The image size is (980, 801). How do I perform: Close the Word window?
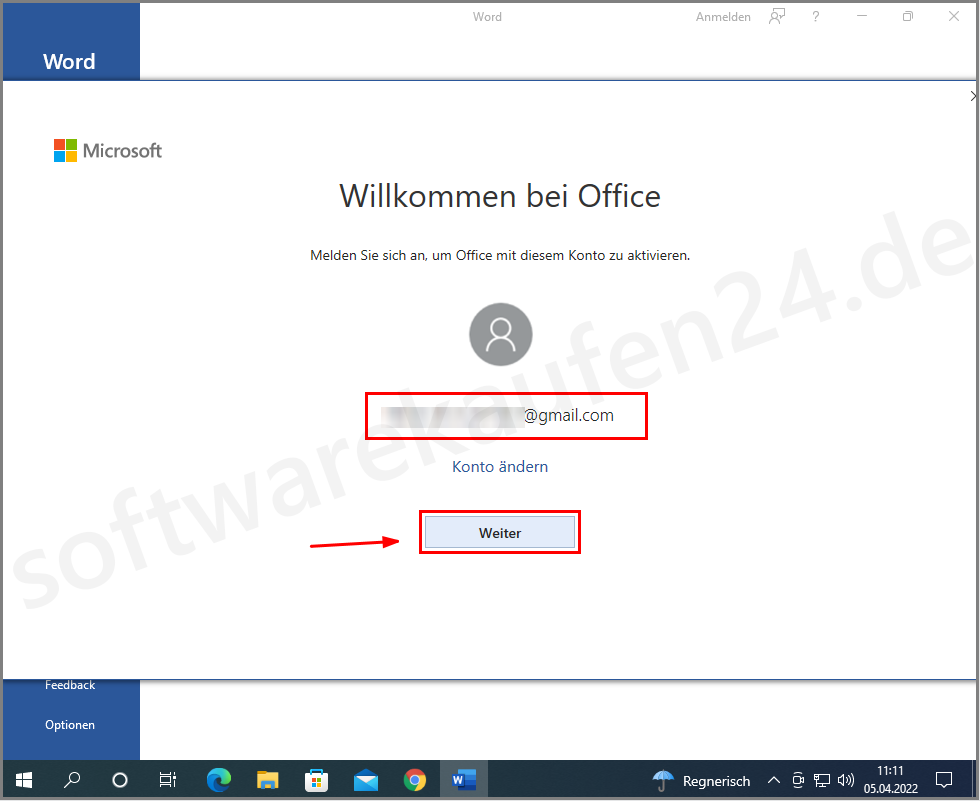(954, 17)
